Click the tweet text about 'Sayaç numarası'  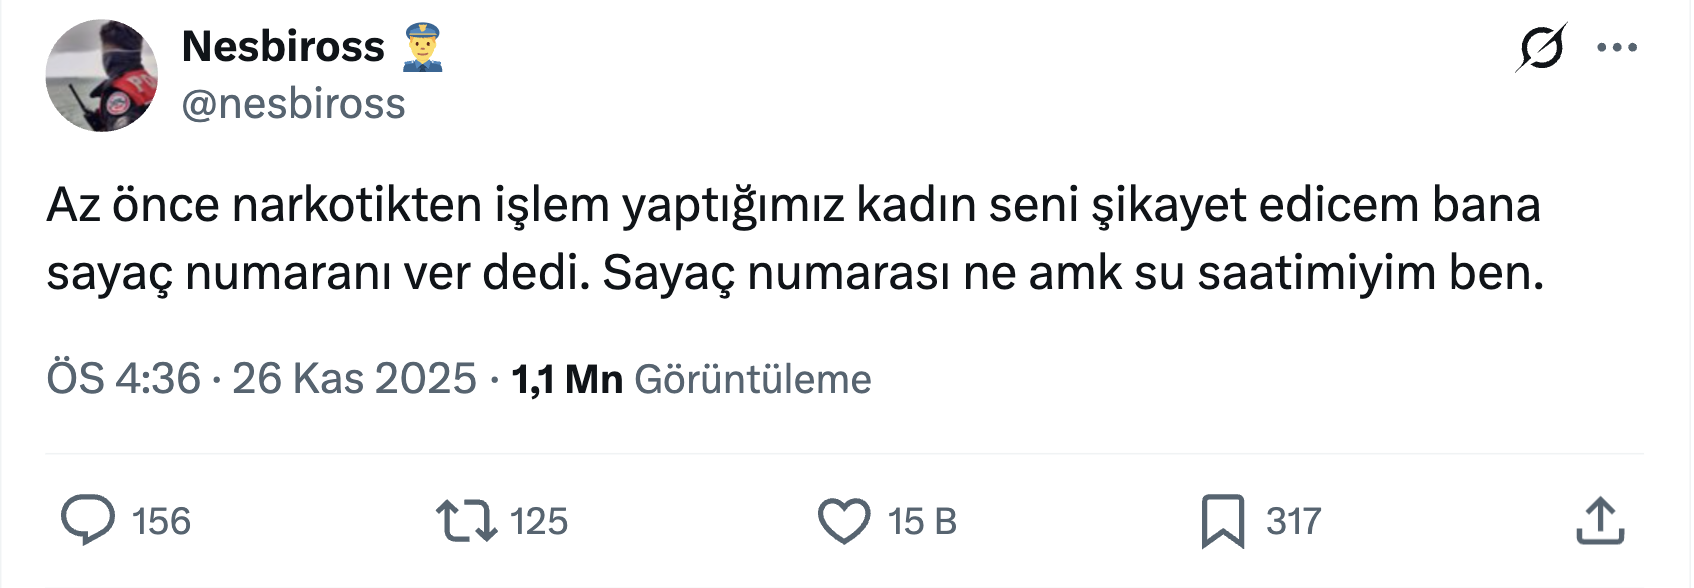coord(795,238)
